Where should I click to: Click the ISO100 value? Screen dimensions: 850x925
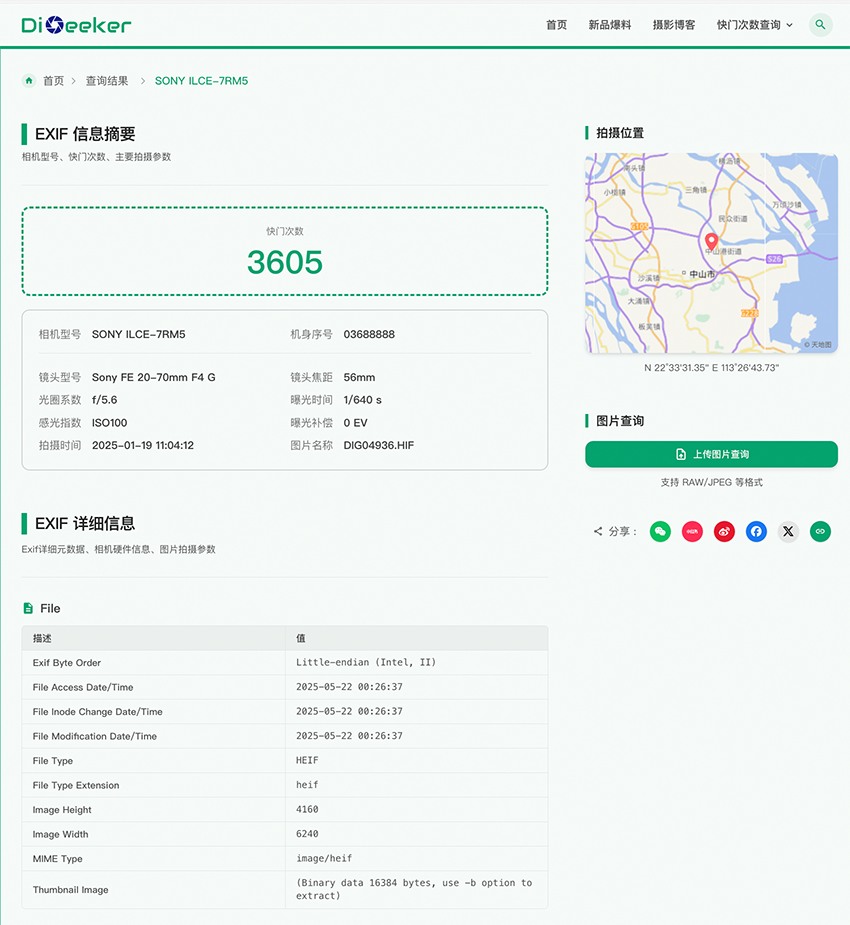pos(109,423)
